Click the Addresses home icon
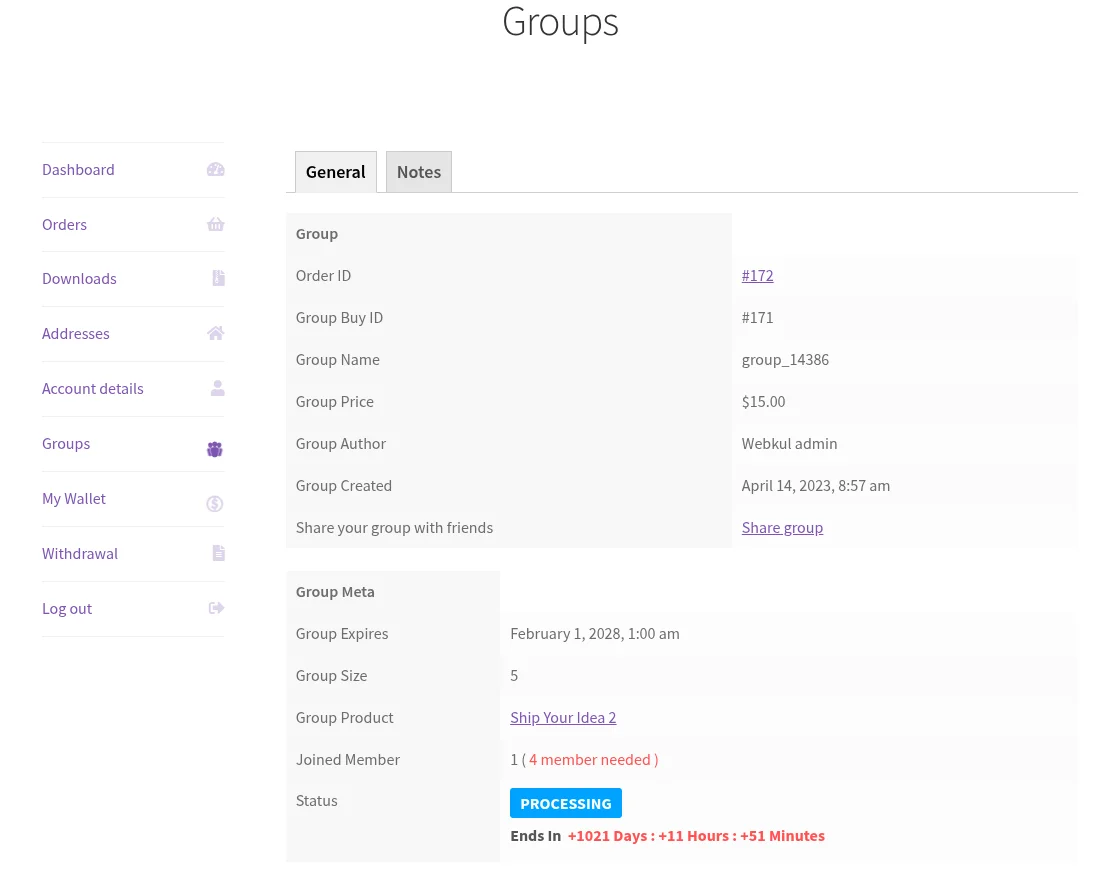1120x880 pixels. (x=215, y=333)
